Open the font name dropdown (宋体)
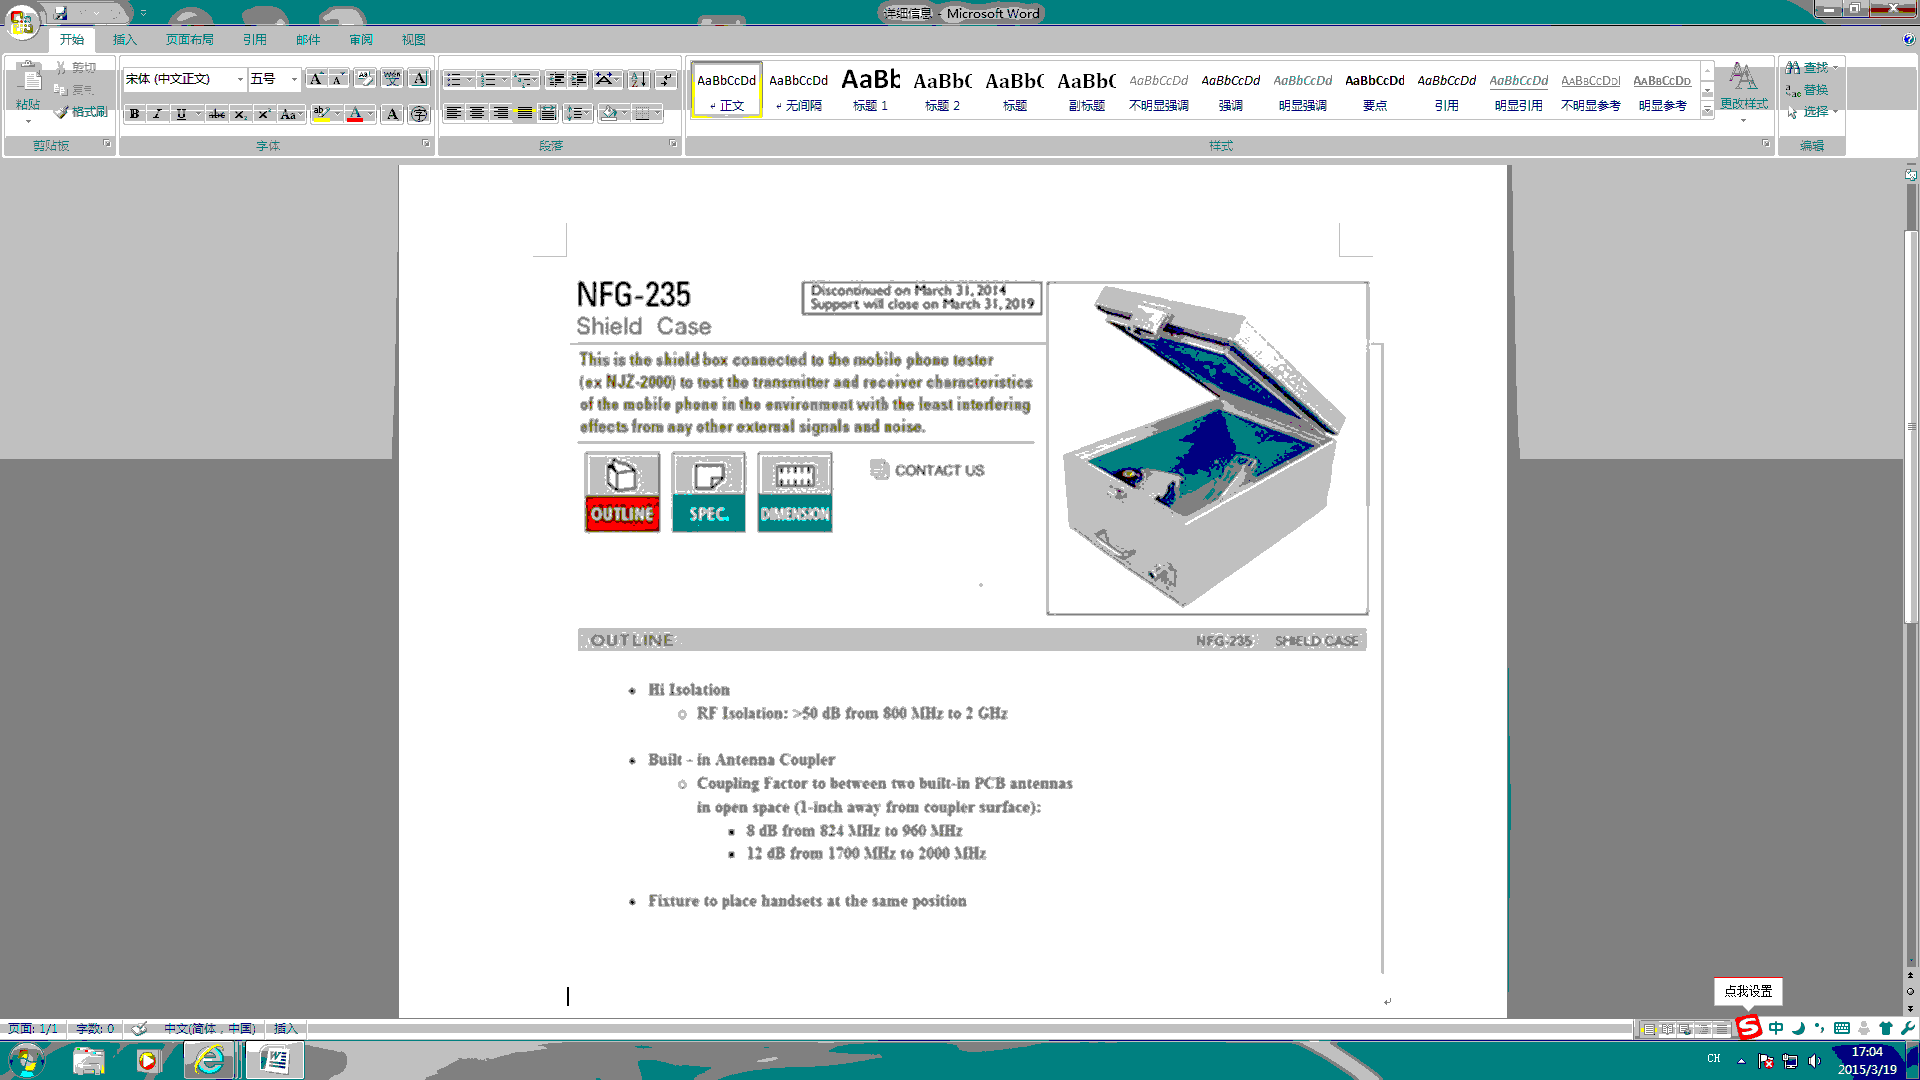Screen dimensions: 1920x1080 [x=240, y=79]
